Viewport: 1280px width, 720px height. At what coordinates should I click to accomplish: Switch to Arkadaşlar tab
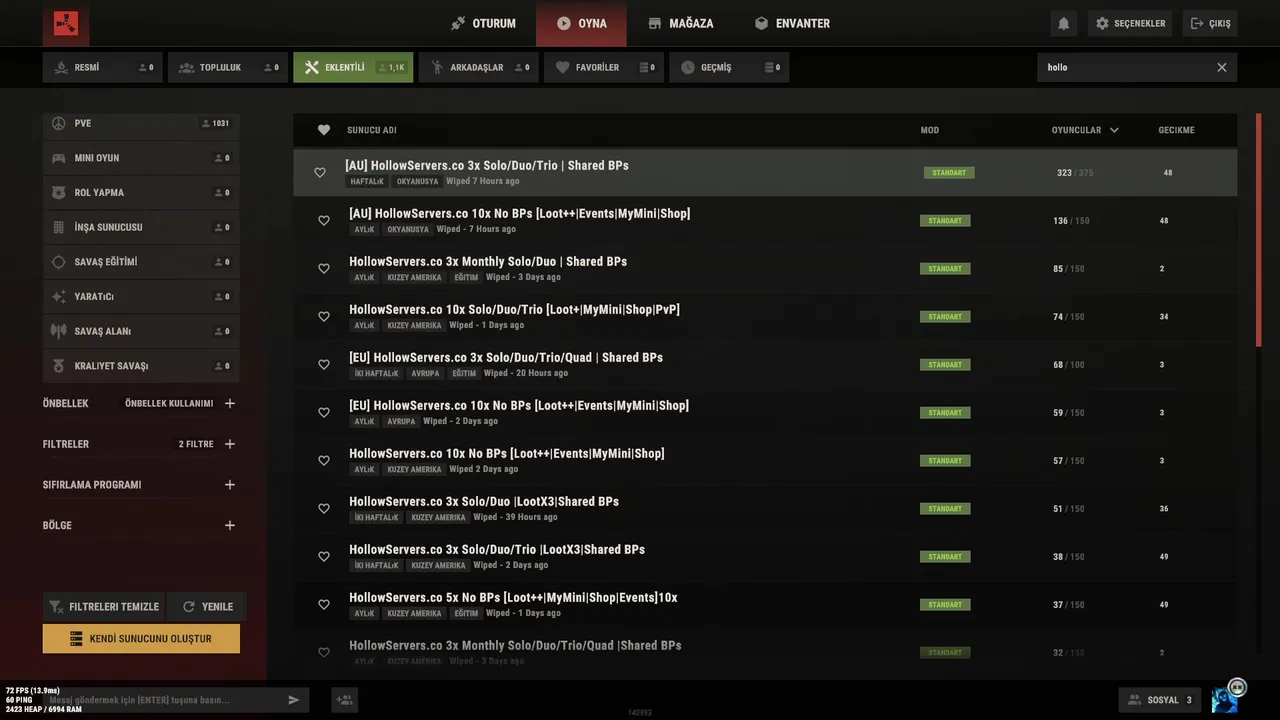click(x=478, y=67)
